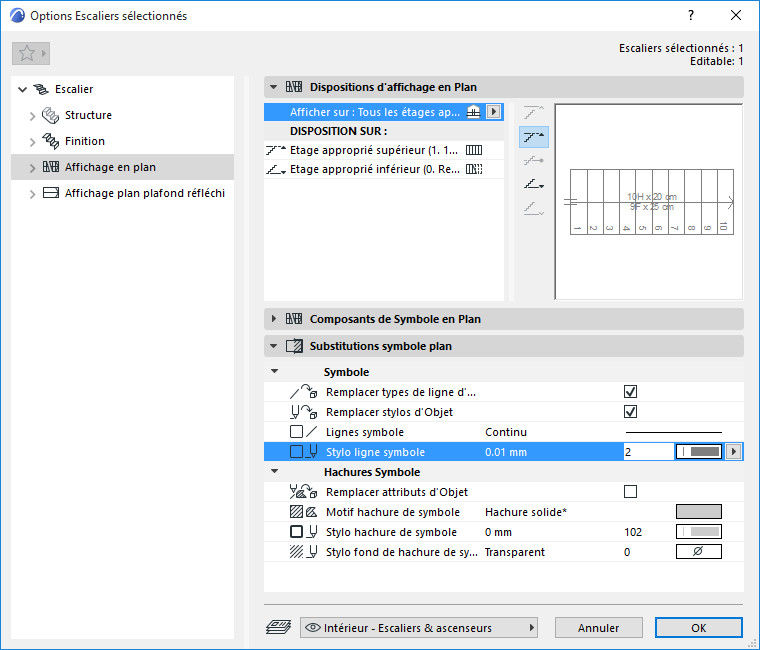
Task: Collapse the Symbole group
Action: (274, 371)
